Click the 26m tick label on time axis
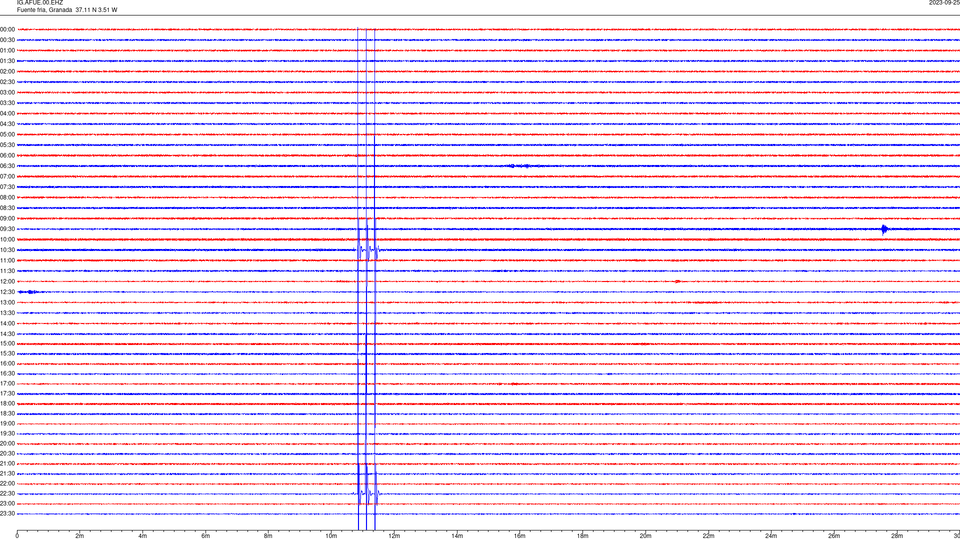 [834, 536]
